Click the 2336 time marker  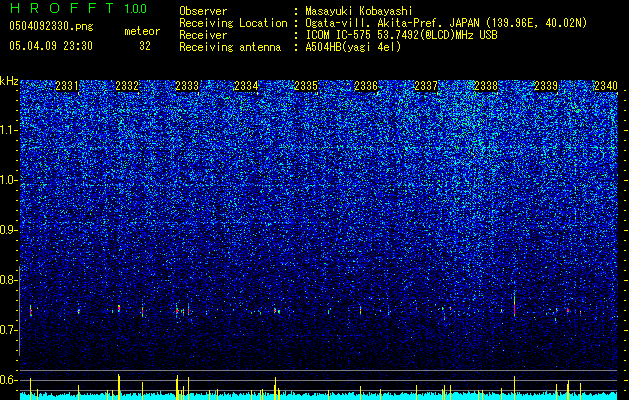click(366, 85)
